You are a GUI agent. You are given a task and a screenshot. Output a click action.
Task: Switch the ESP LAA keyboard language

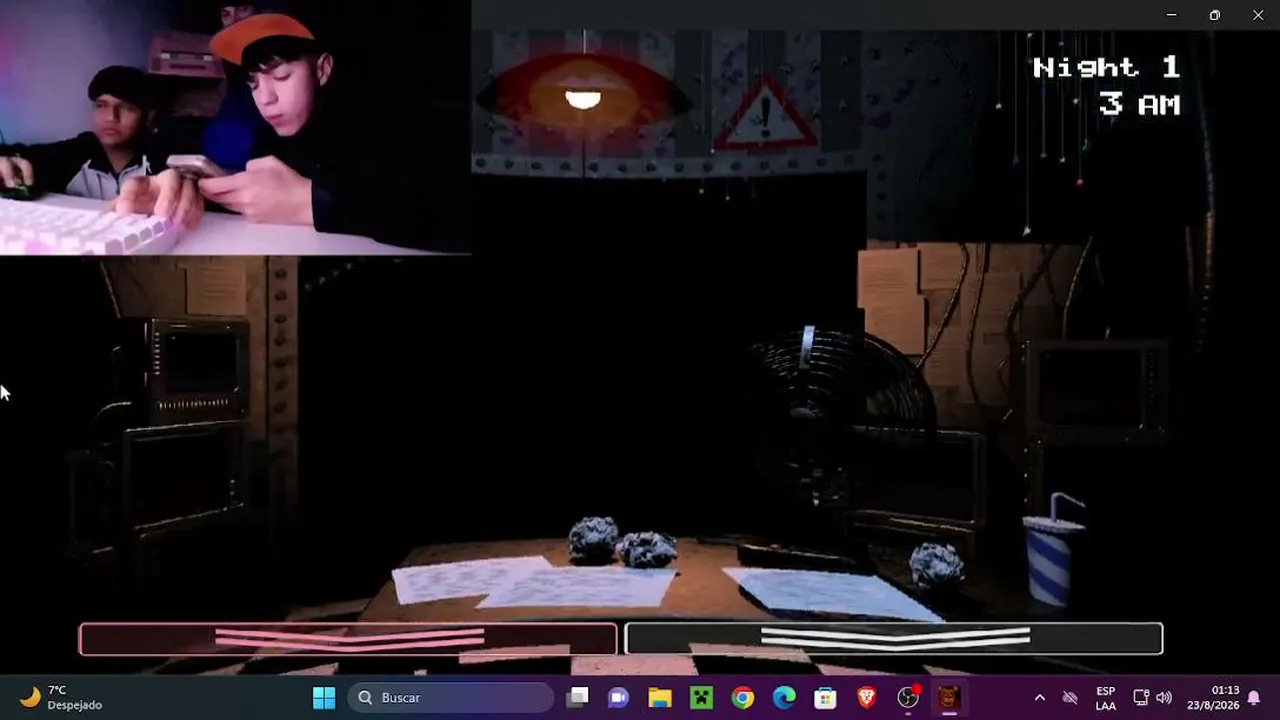pos(1105,698)
